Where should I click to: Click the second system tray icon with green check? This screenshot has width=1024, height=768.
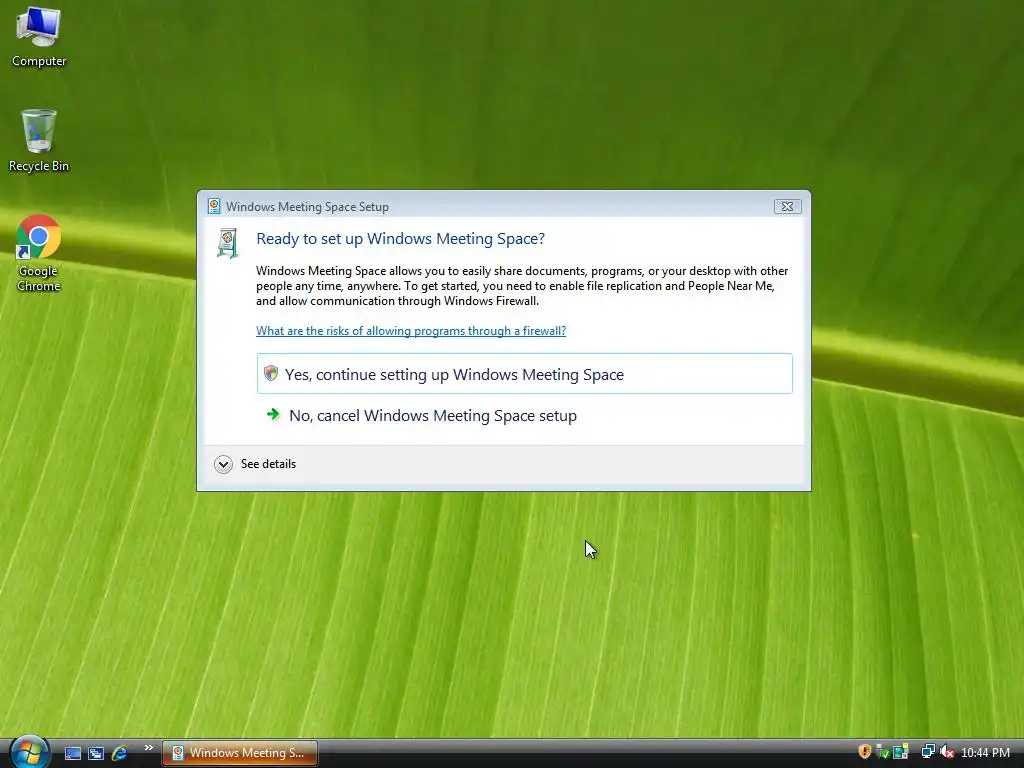[x=882, y=752]
